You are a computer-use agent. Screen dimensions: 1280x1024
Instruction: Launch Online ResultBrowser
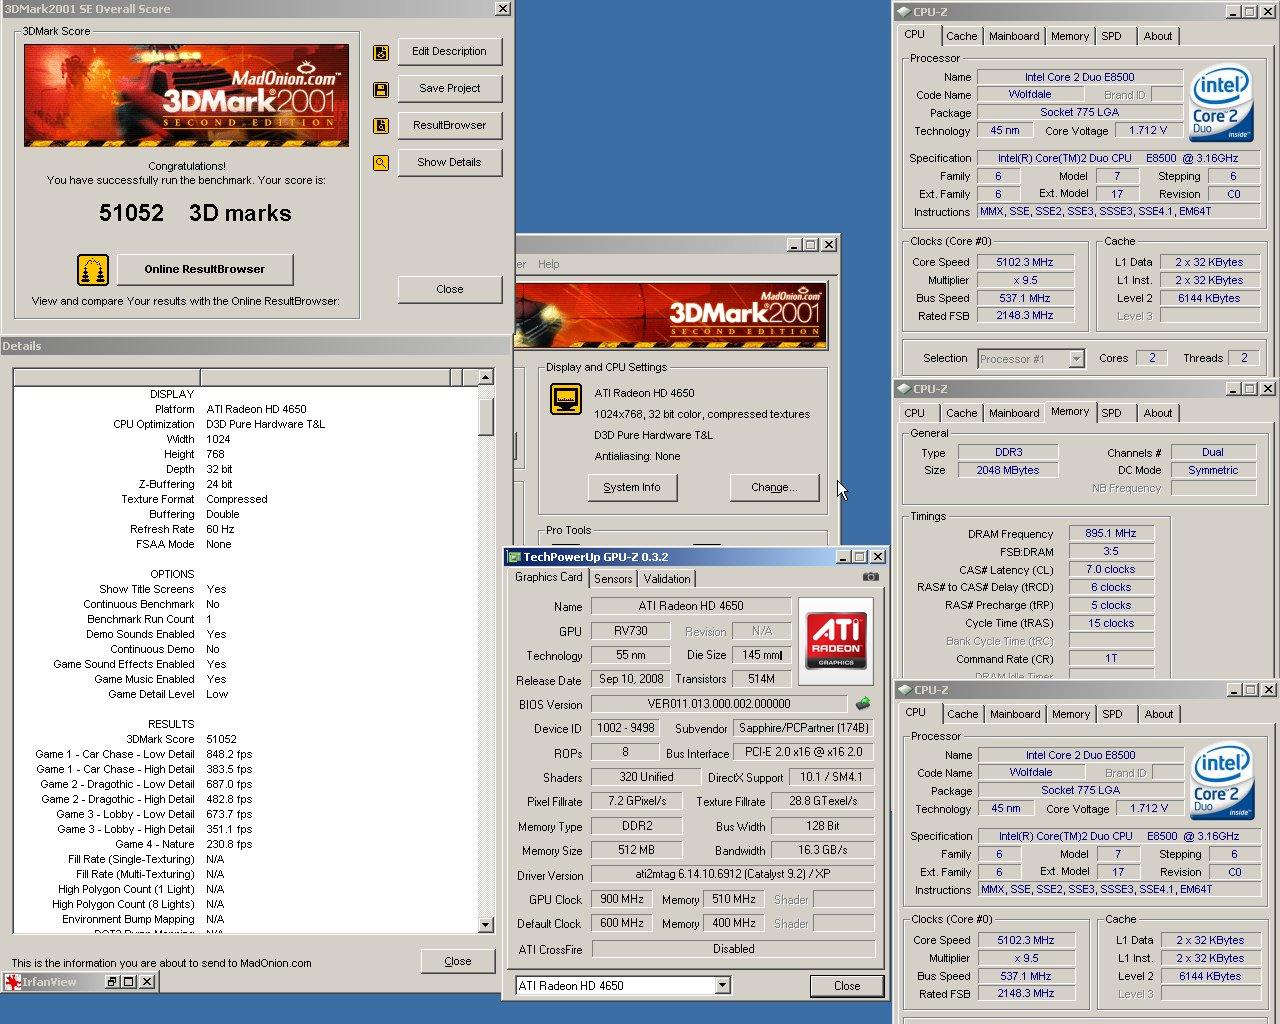click(205, 269)
